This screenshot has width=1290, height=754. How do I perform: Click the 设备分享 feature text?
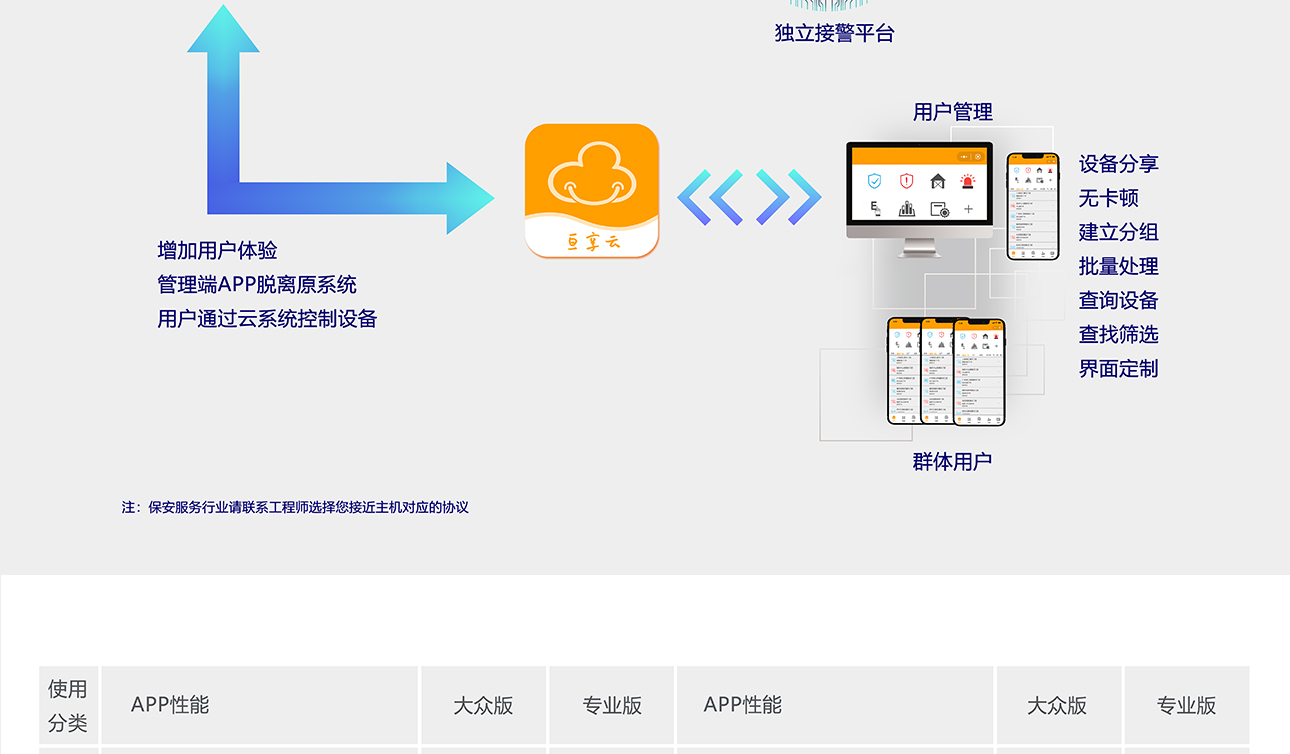coord(1118,164)
